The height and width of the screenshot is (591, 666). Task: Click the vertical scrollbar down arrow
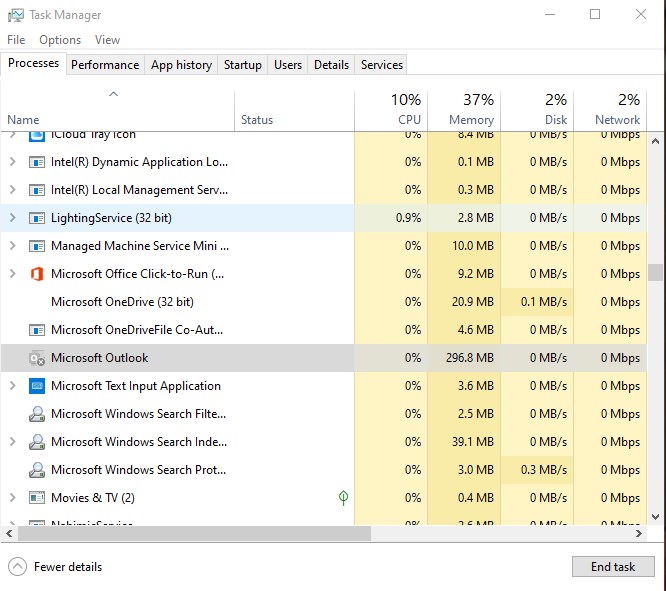655,517
